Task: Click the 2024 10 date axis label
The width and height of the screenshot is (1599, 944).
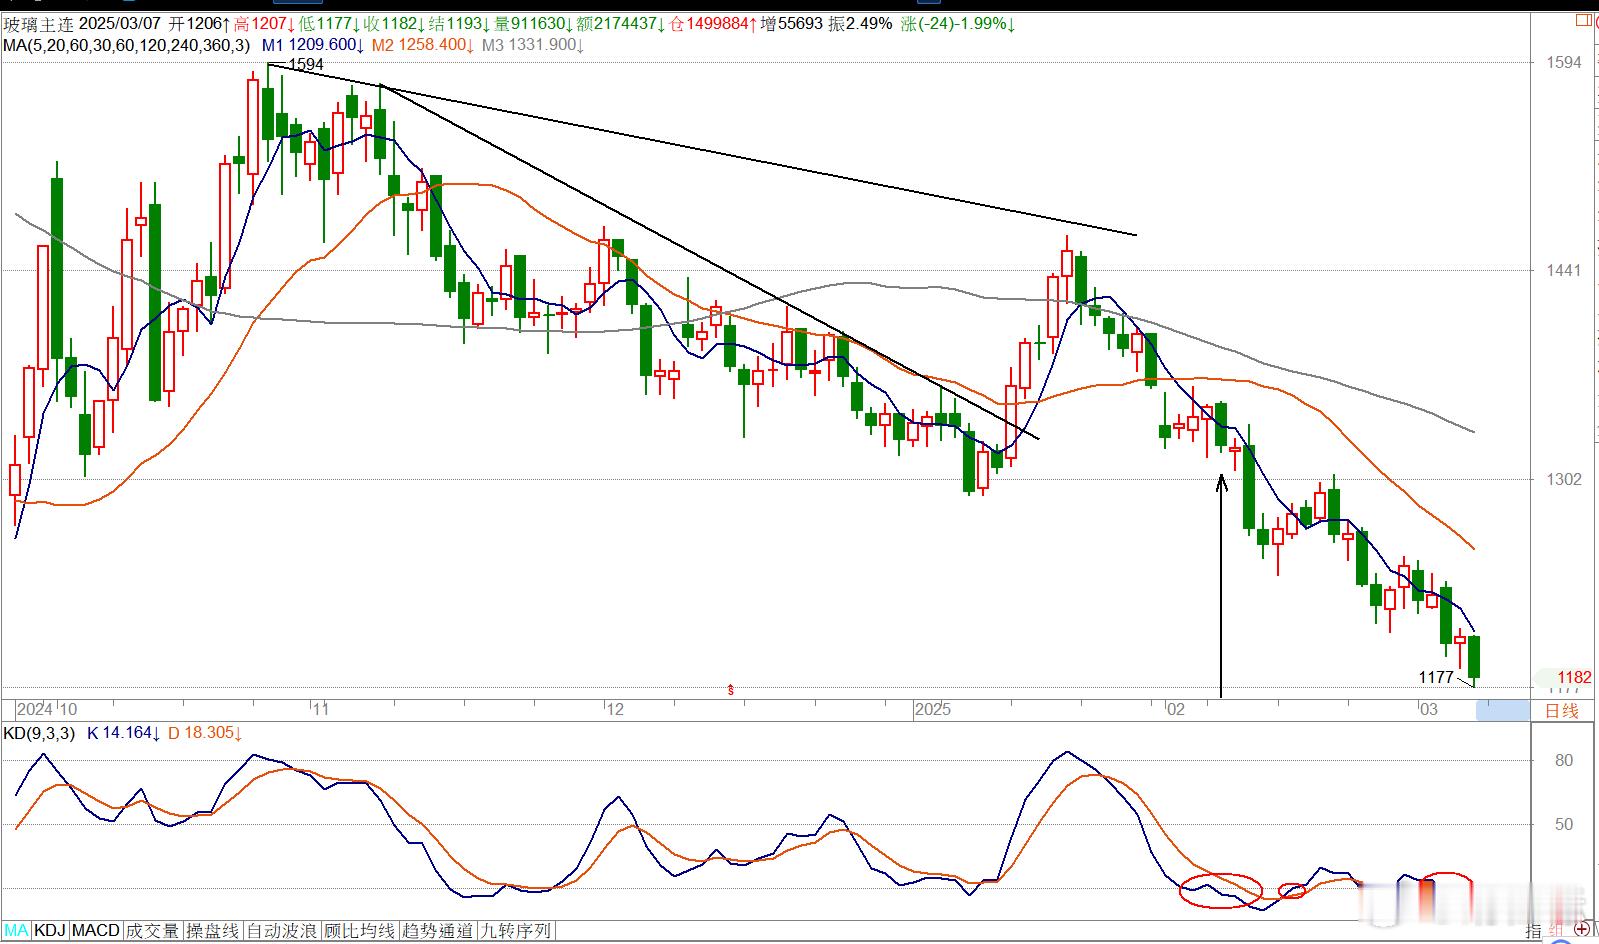Action: pos(47,710)
